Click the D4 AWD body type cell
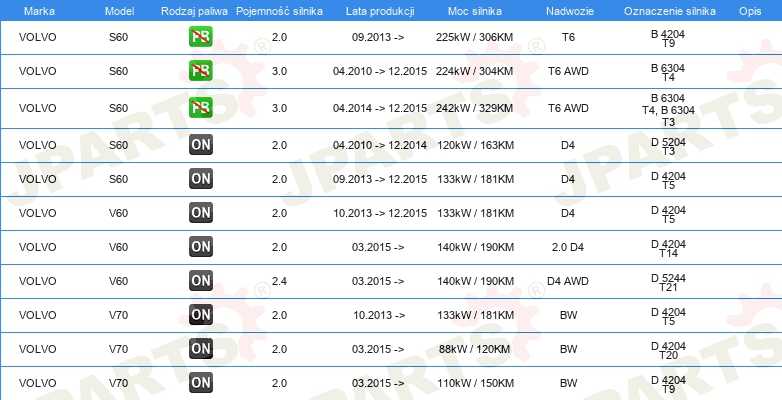This screenshot has width=782, height=400. (568, 281)
